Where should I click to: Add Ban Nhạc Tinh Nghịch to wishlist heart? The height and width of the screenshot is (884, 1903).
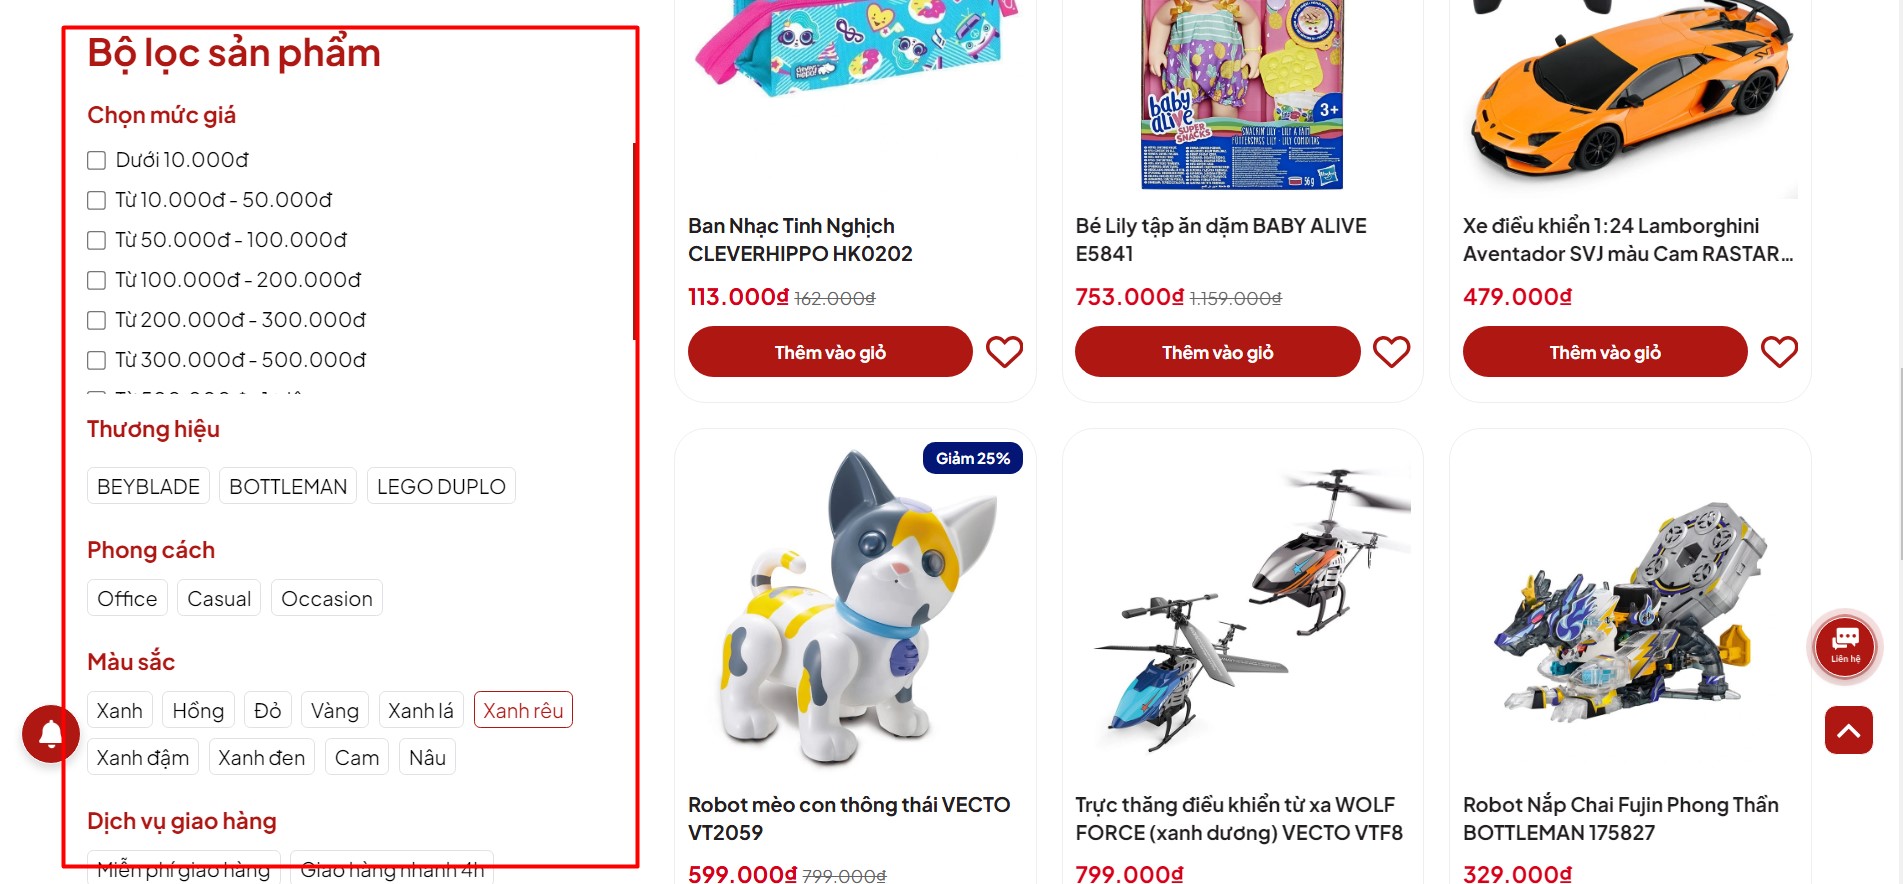coord(1004,352)
